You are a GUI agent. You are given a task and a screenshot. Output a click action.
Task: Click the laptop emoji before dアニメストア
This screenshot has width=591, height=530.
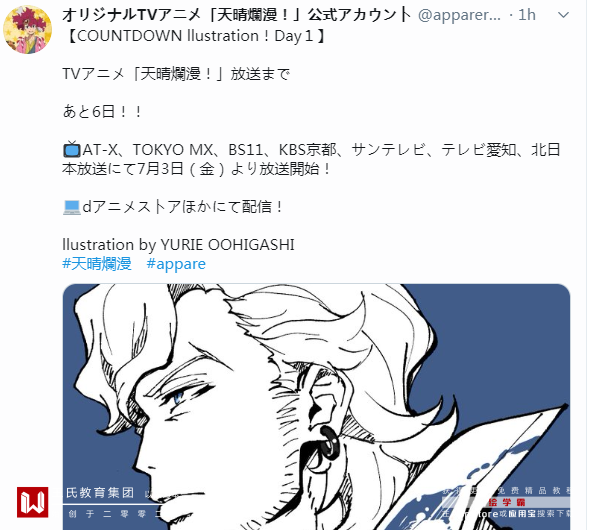click(x=72, y=207)
